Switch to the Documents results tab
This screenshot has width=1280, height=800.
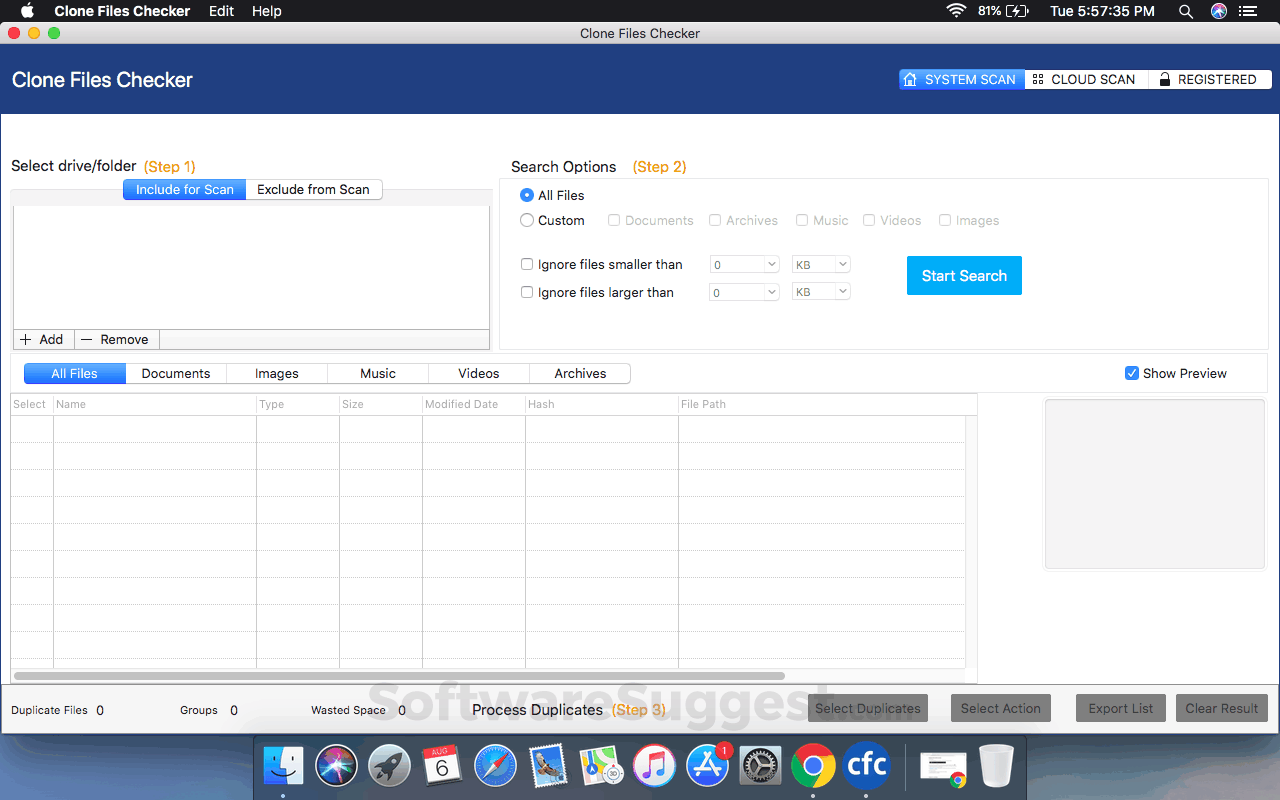click(x=176, y=373)
